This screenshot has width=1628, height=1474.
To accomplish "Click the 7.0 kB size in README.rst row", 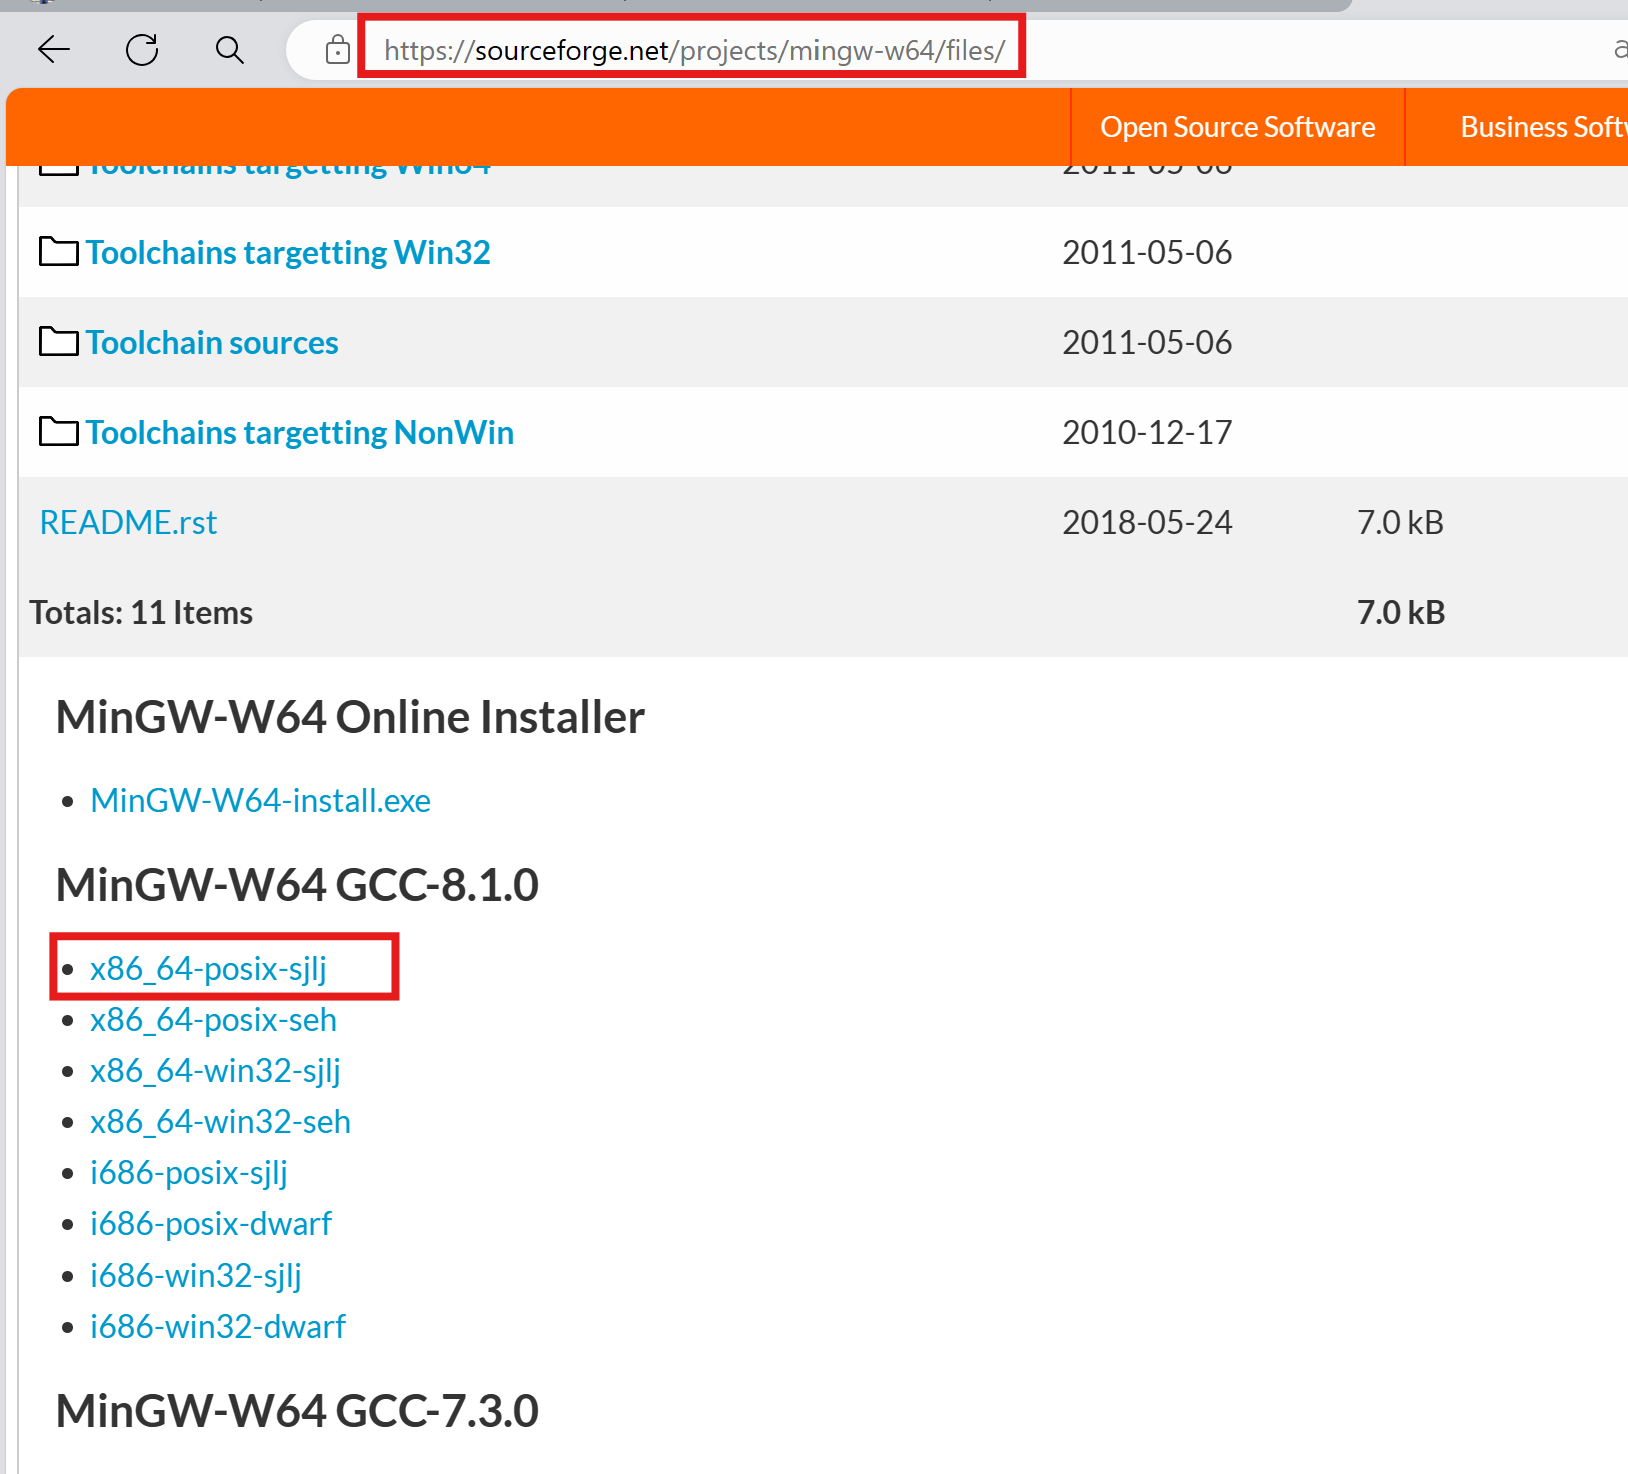I will [x=1400, y=522].
